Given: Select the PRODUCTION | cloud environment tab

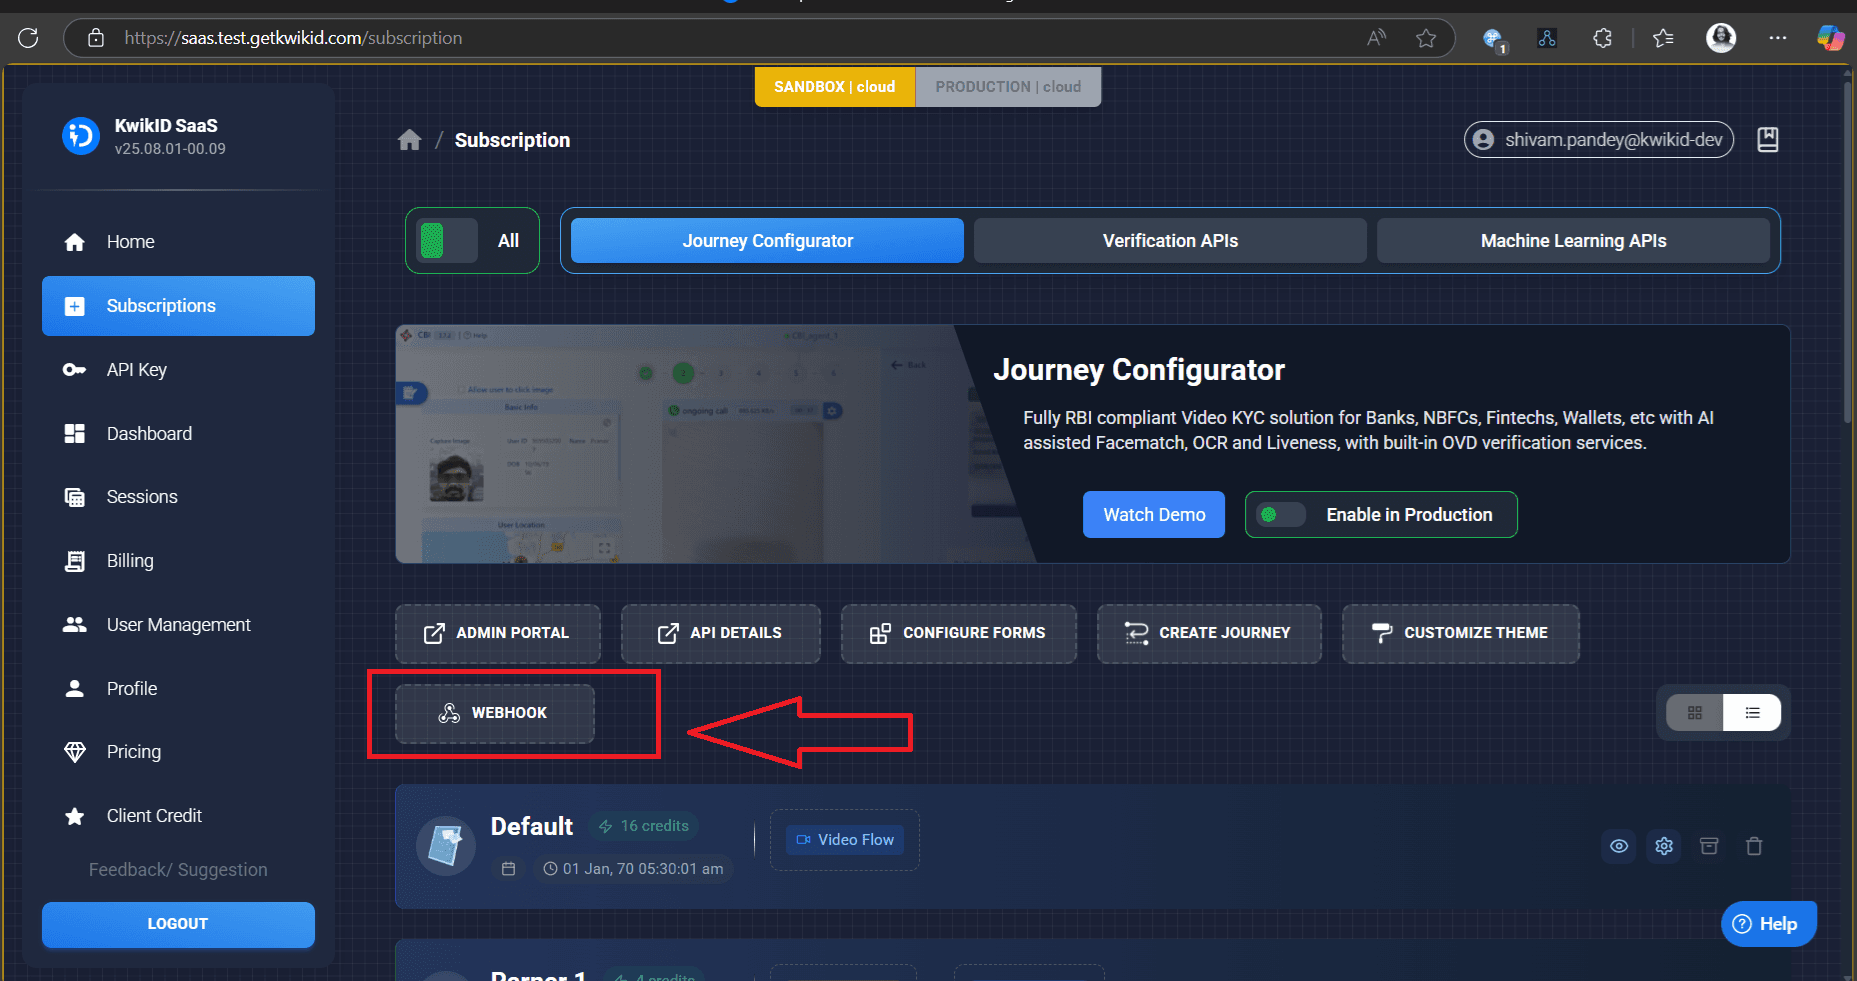Looking at the screenshot, I should click(x=1008, y=87).
